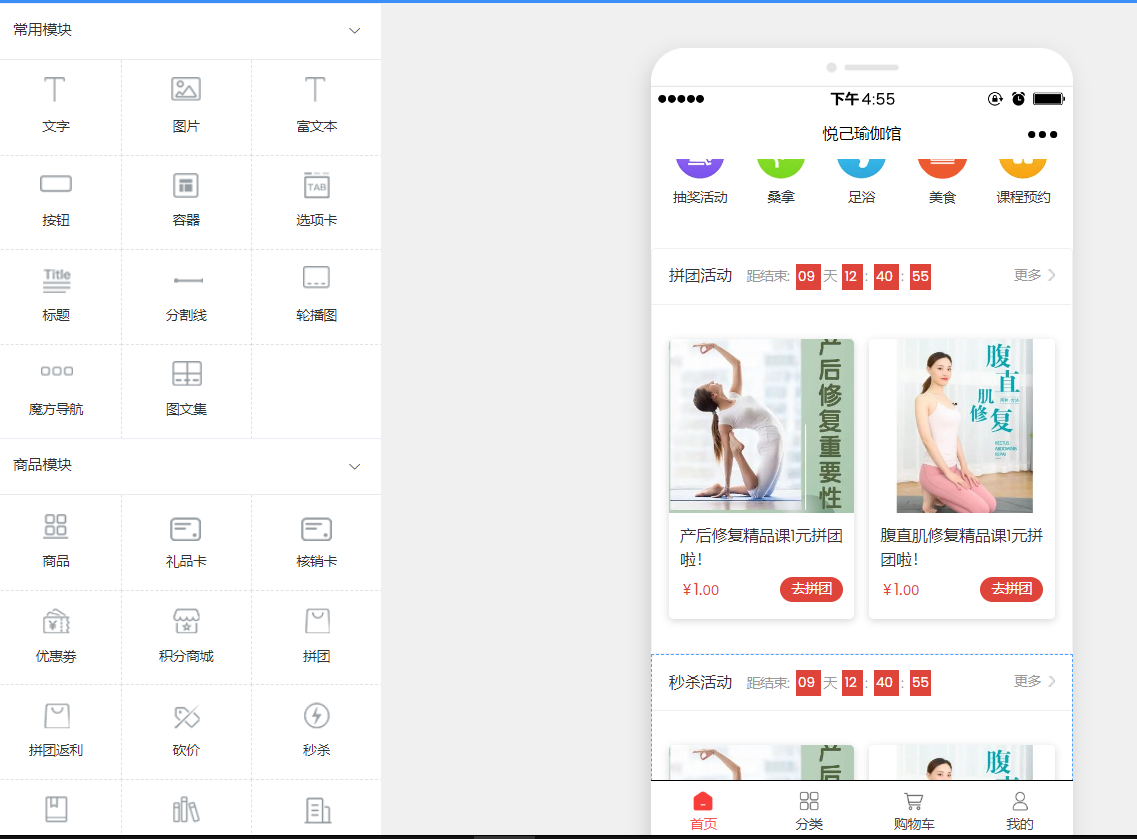
Task: Add the 分割线 divider module
Action: 186,296
